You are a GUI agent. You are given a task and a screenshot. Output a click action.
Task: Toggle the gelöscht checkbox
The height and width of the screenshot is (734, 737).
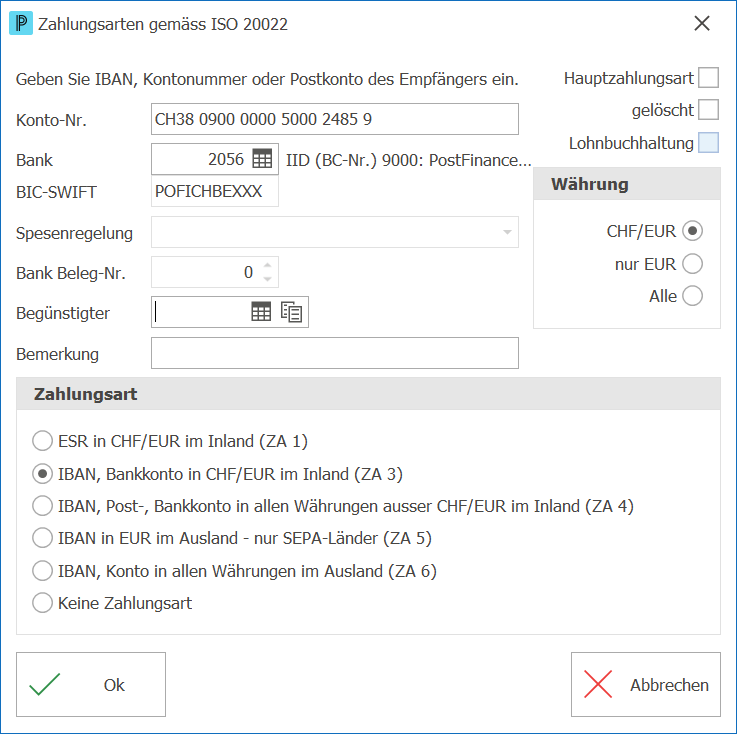coord(708,109)
